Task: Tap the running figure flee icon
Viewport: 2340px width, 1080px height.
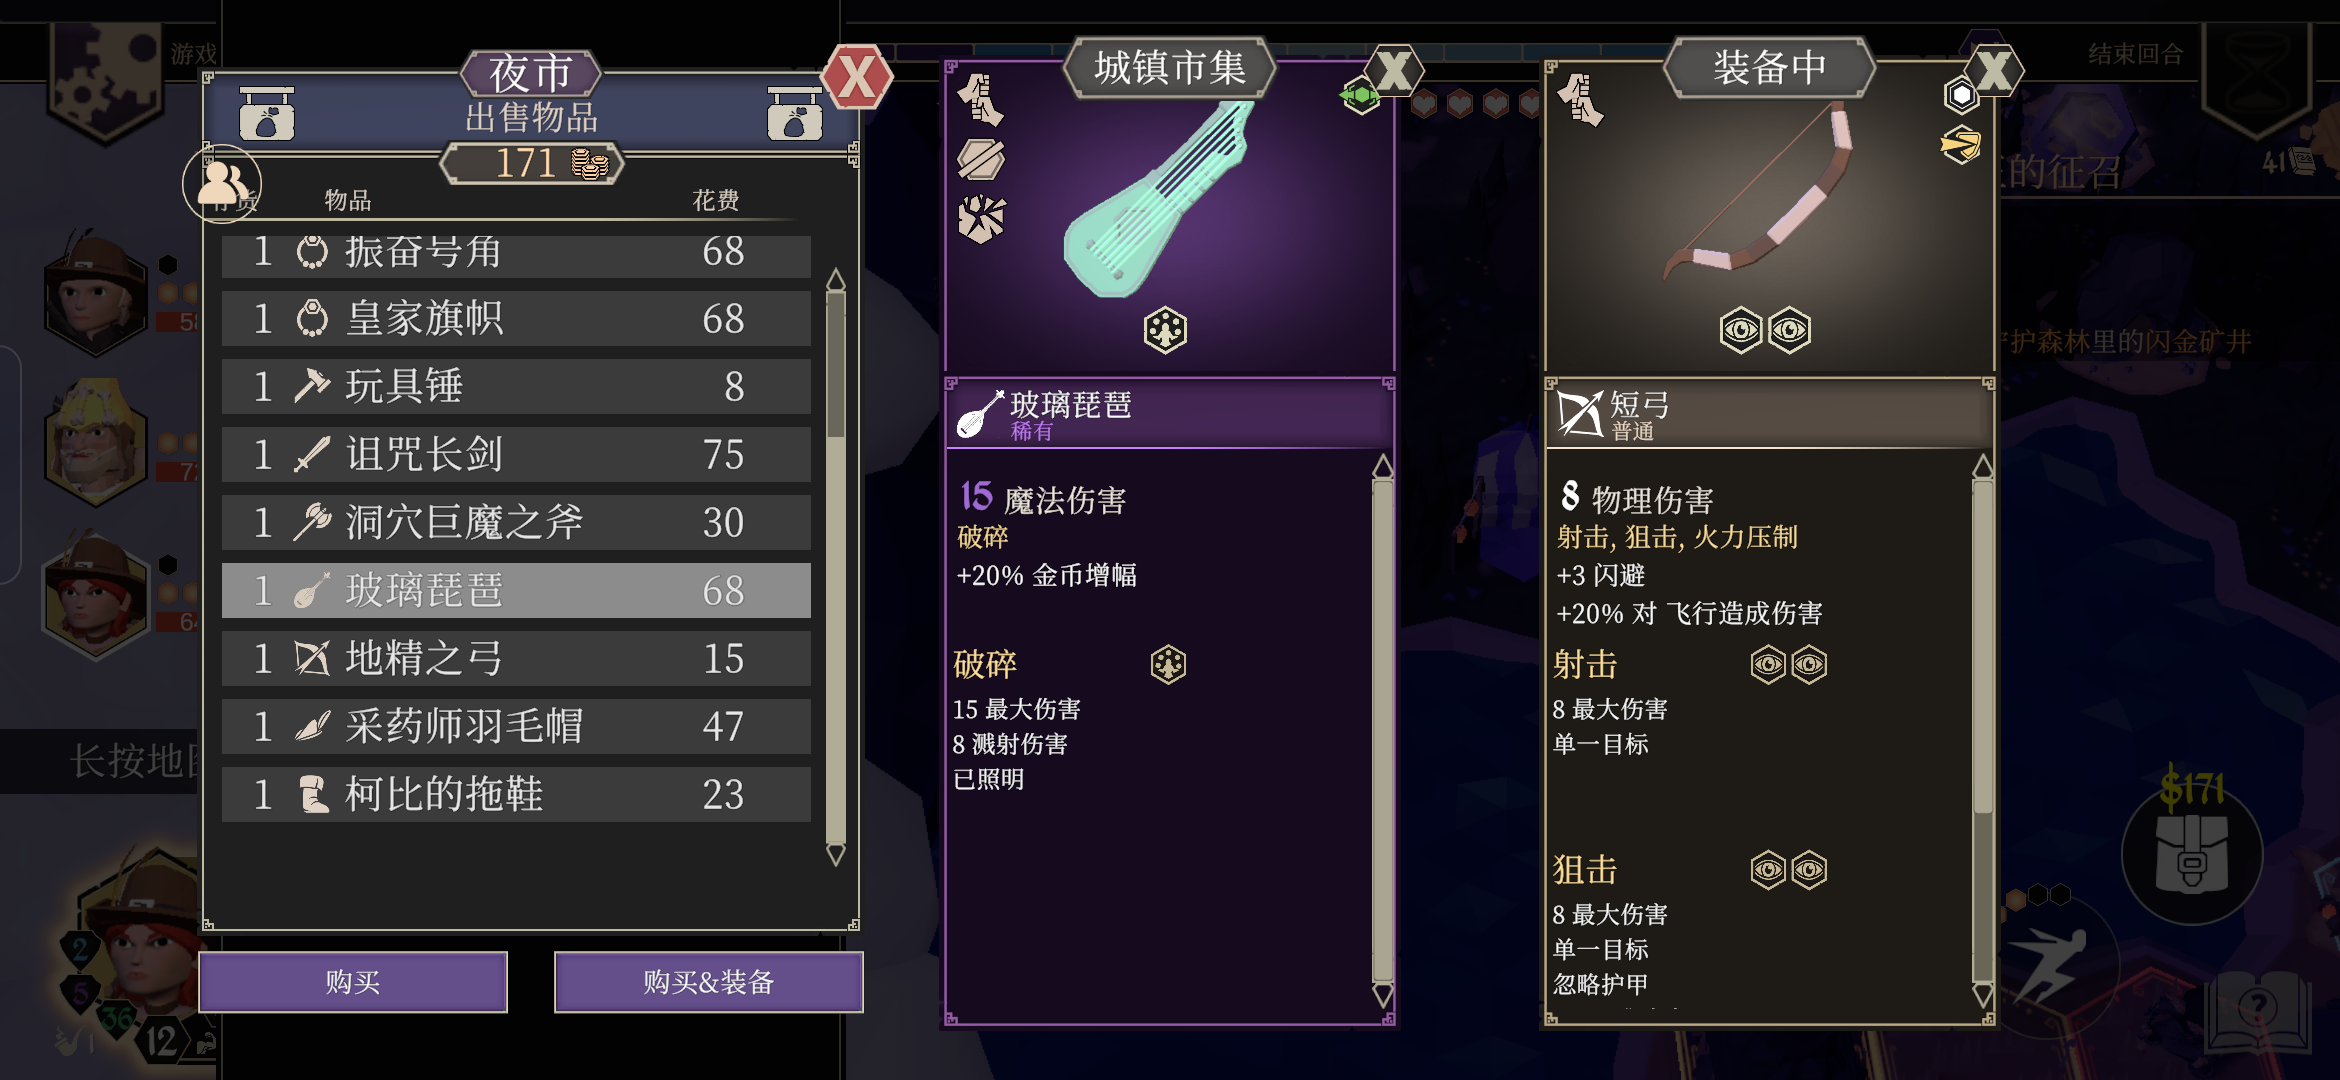Action: [2049, 963]
